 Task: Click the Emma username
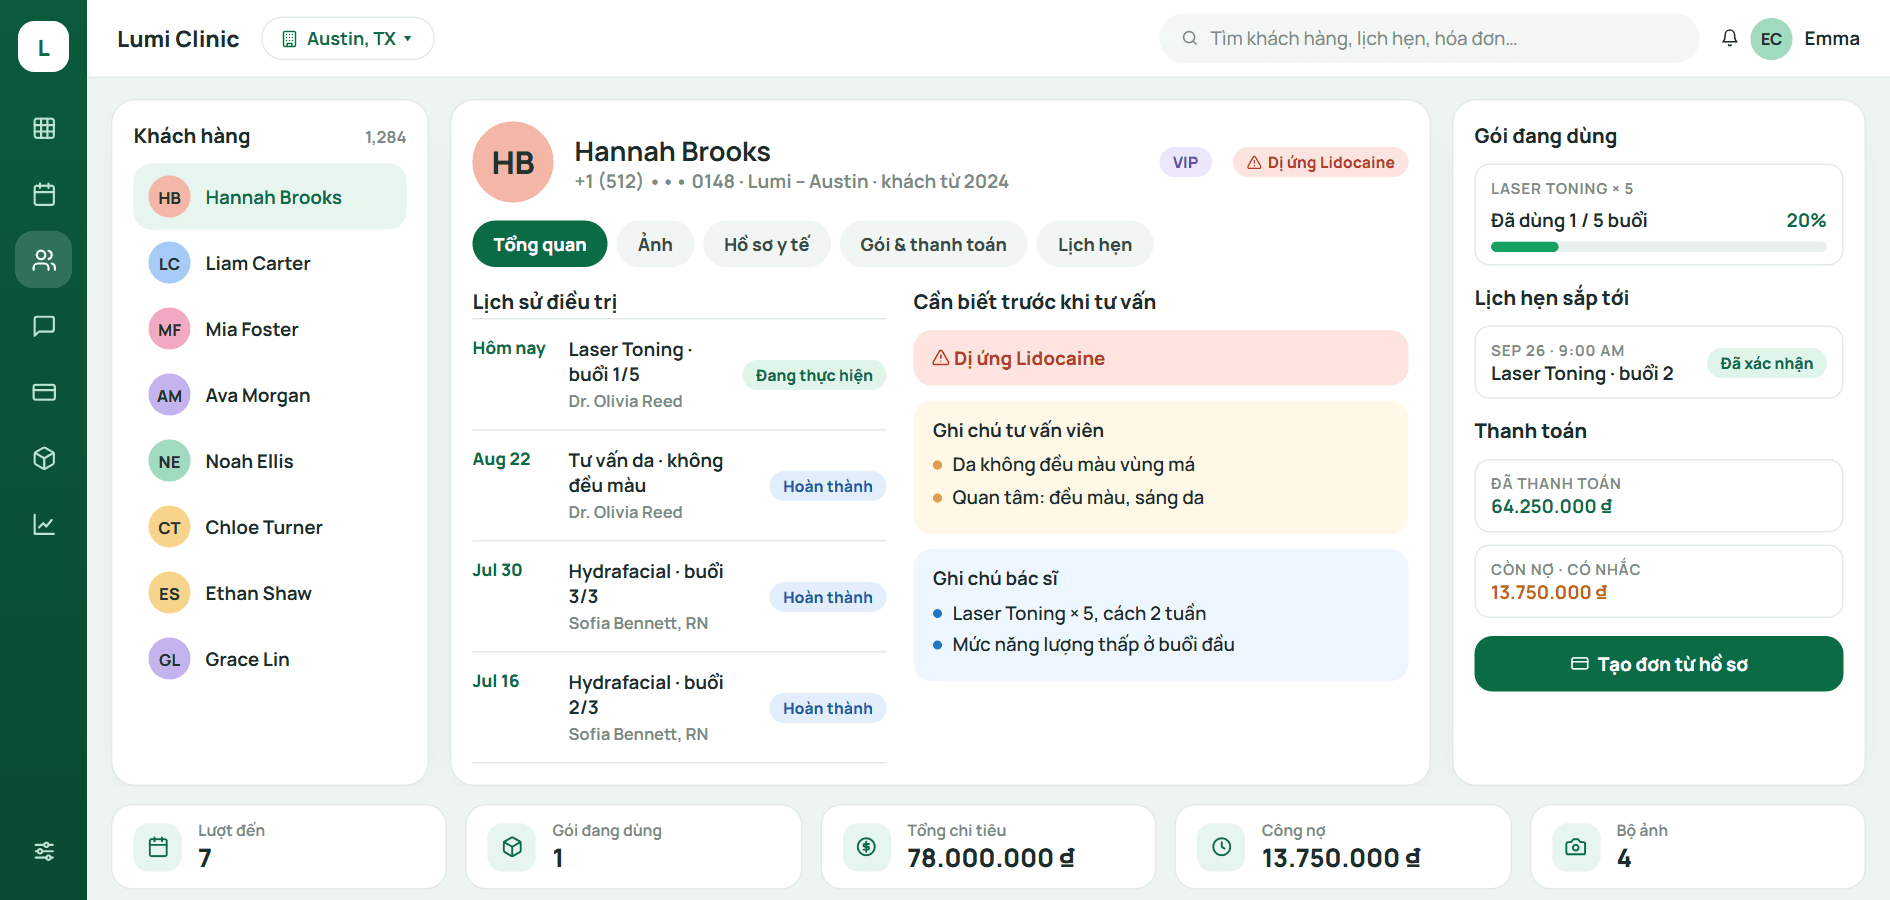coord(1832,38)
